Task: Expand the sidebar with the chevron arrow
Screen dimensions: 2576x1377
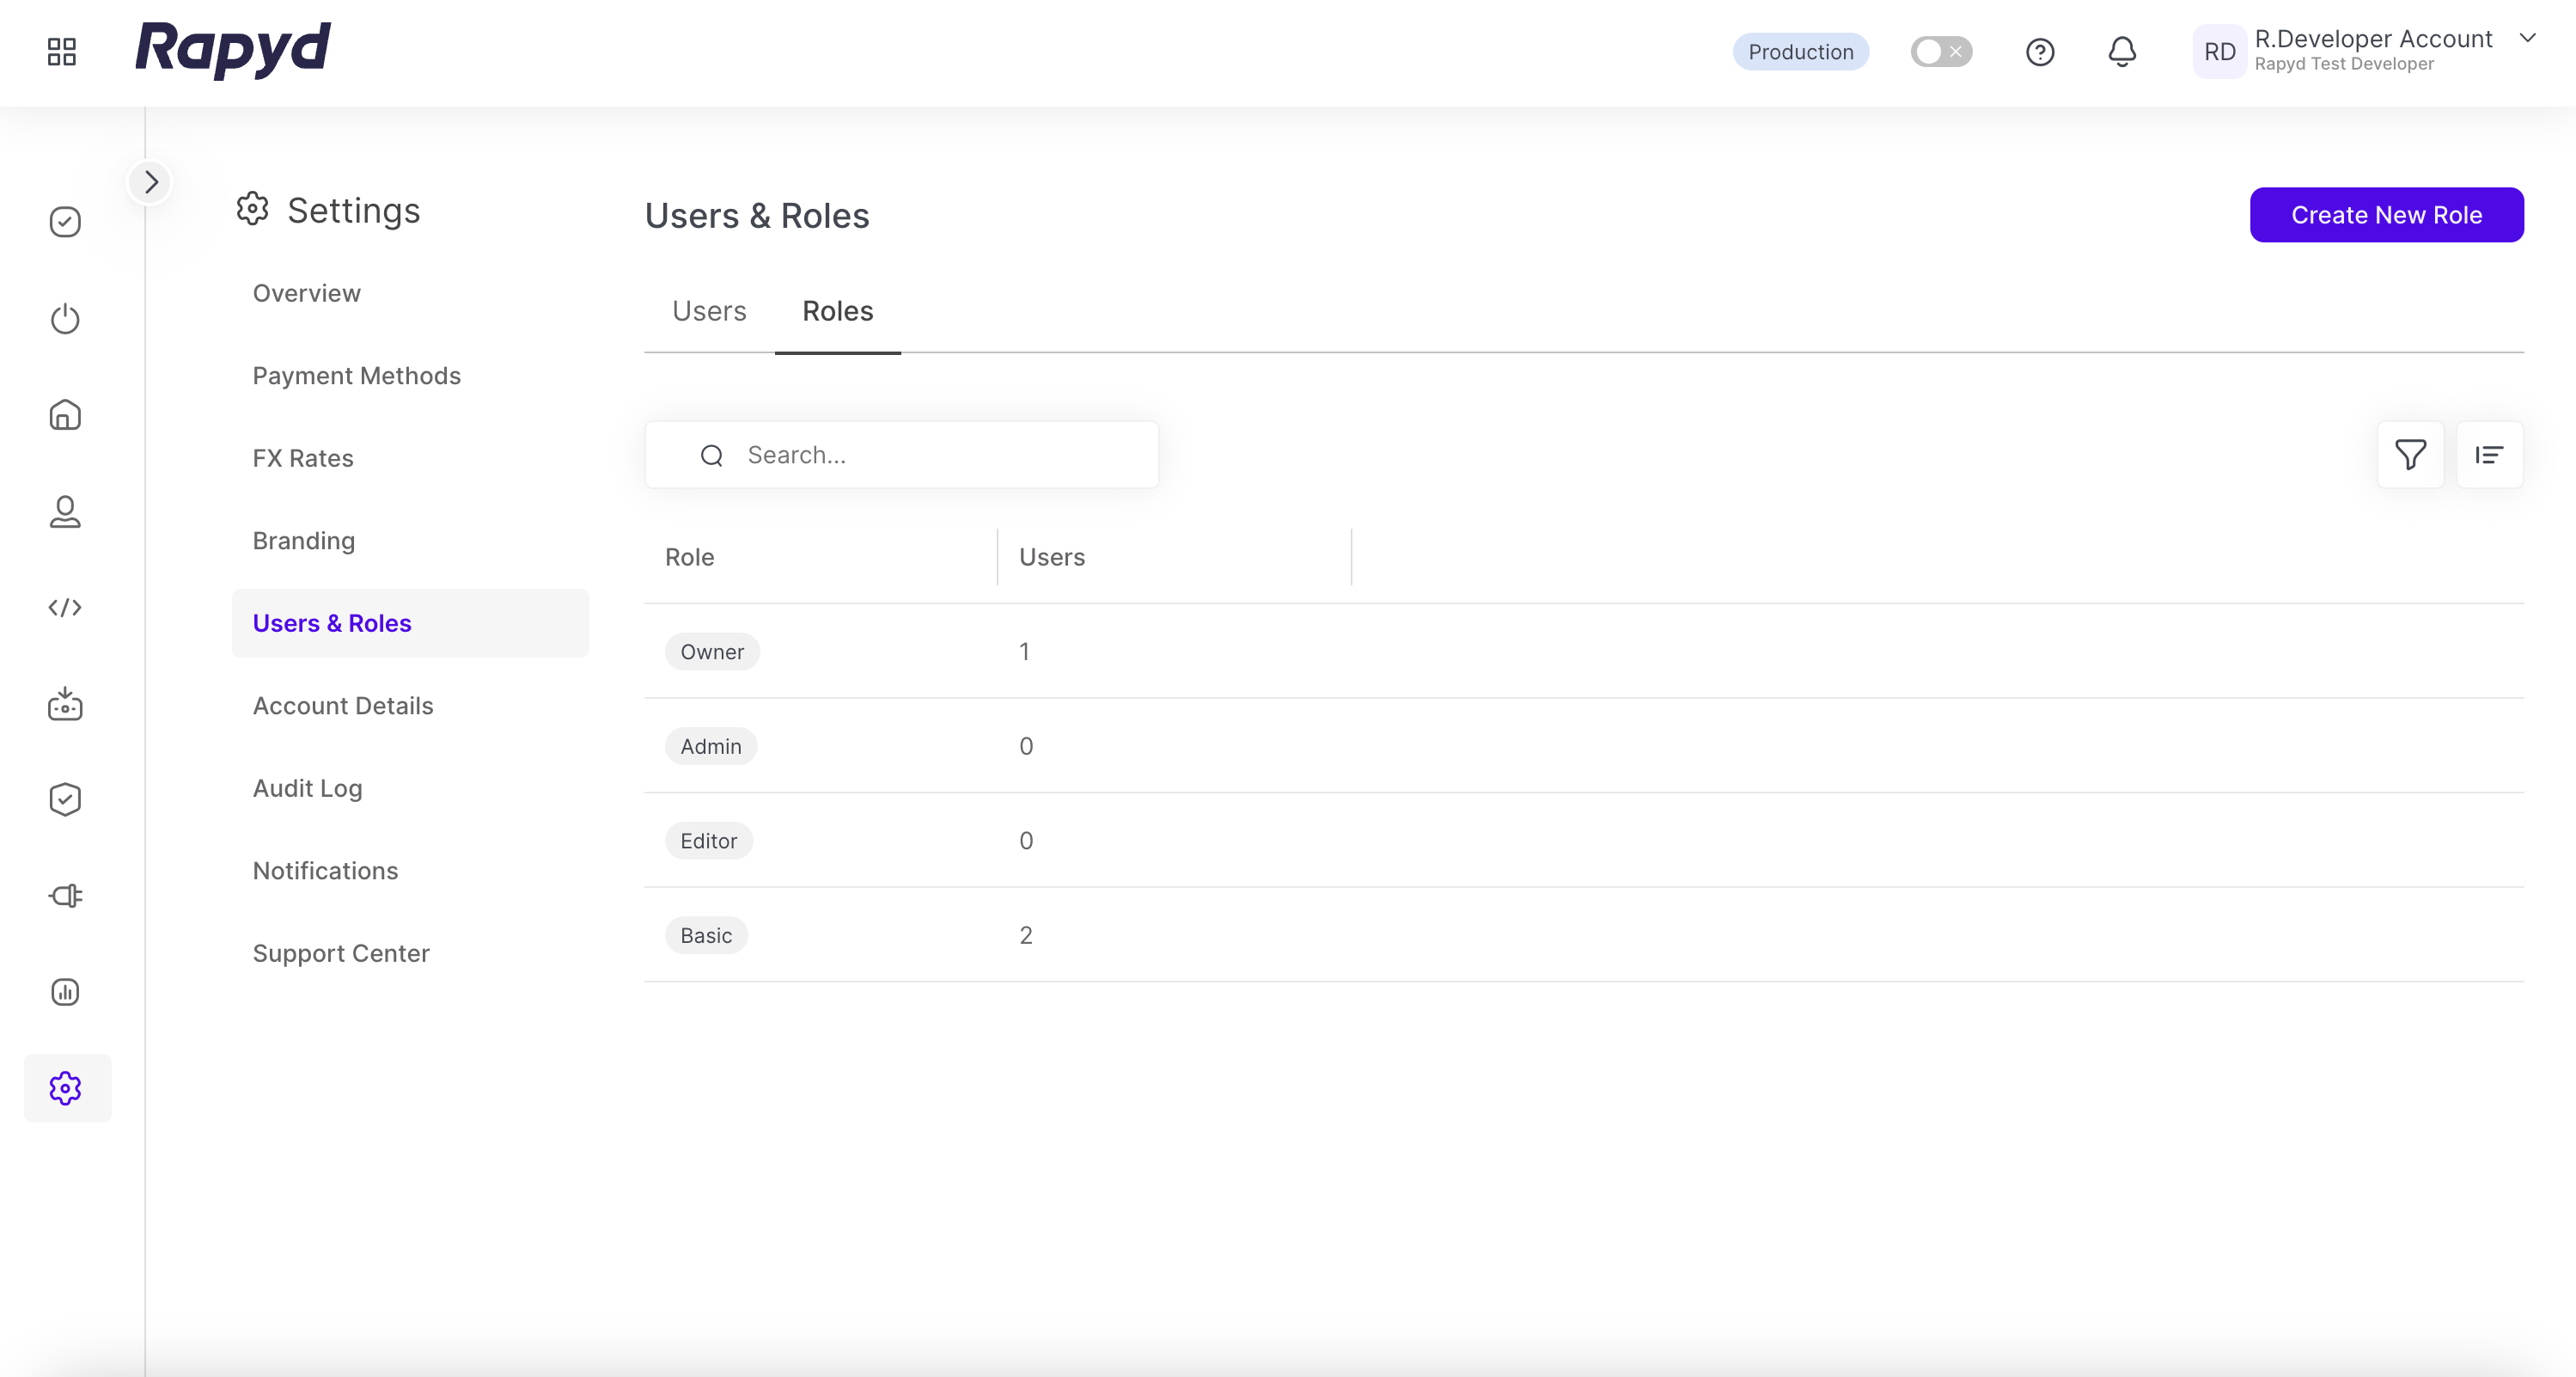Action: coord(151,182)
